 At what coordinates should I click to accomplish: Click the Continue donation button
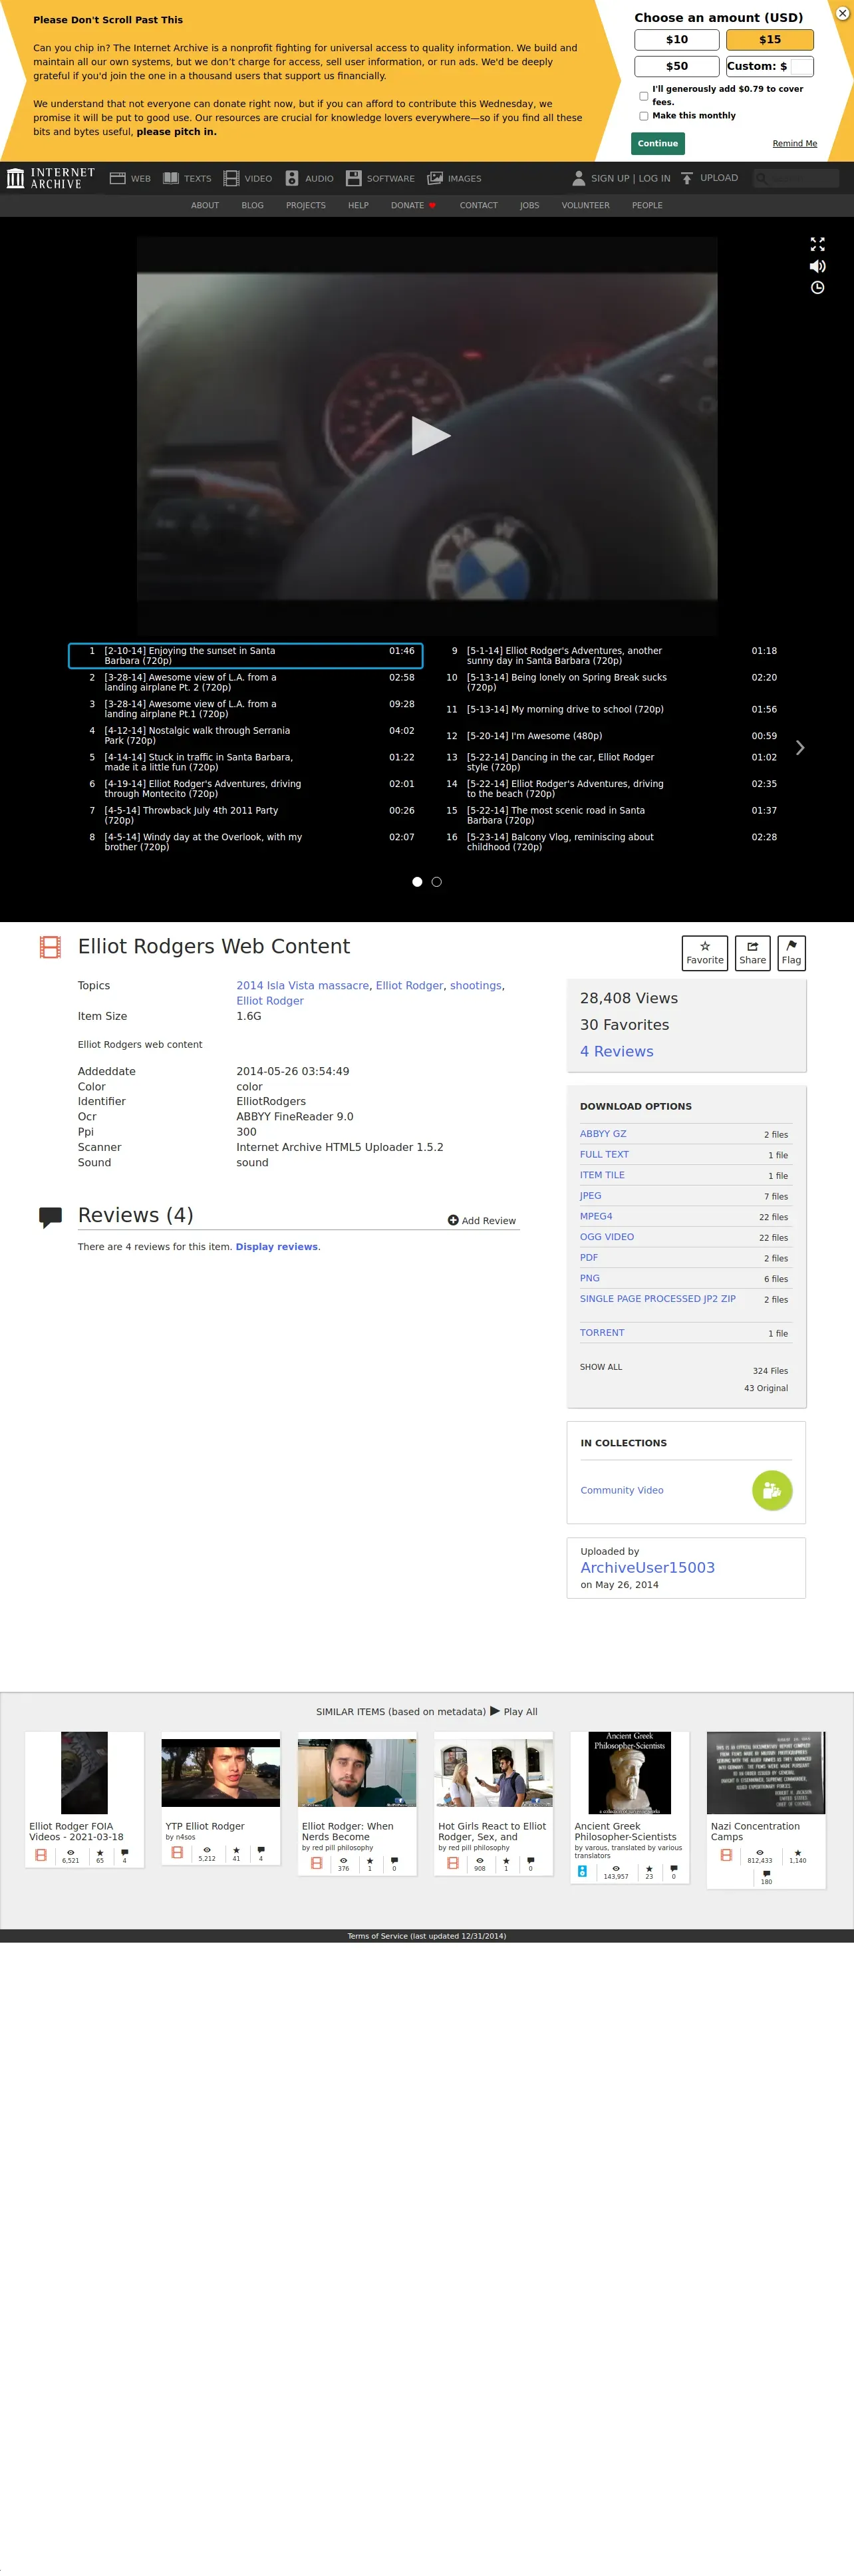(658, 144)
